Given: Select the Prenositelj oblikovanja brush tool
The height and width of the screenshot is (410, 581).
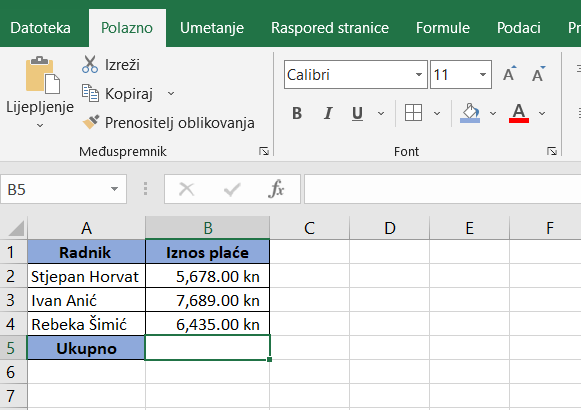Looking at the screenshot, I should [91, 122].
